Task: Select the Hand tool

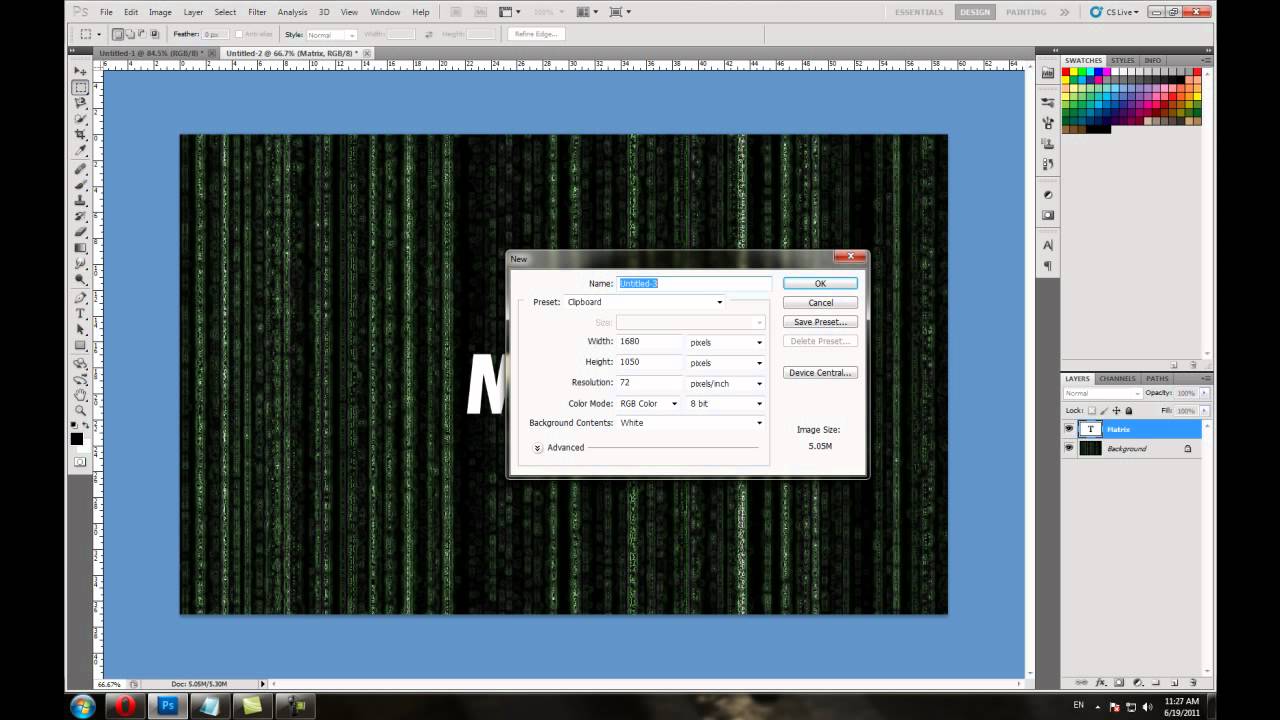Action: point(80,395)
